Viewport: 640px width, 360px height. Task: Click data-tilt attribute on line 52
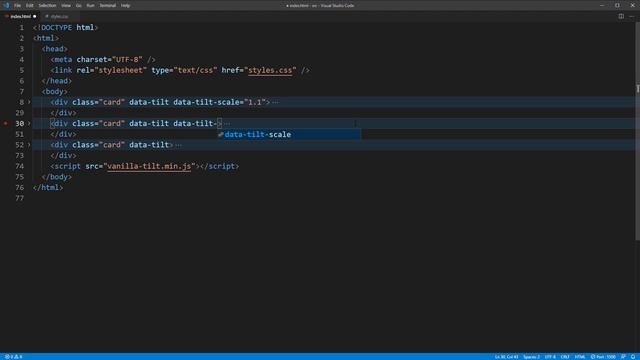tap(149, 145)
